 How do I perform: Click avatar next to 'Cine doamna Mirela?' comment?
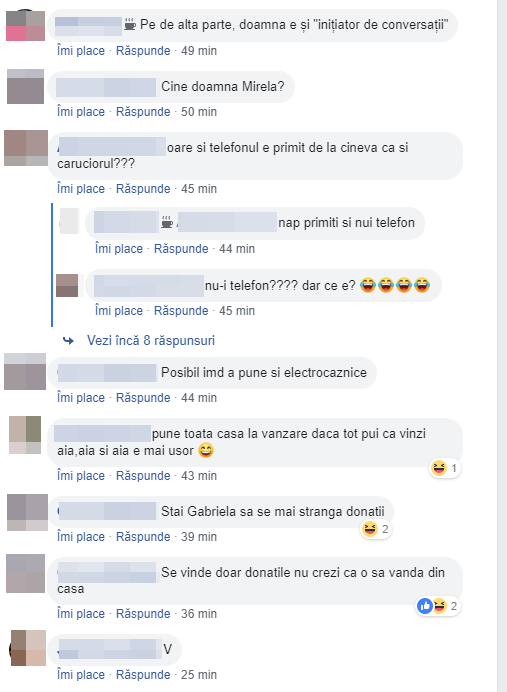(x=26, y=86)
